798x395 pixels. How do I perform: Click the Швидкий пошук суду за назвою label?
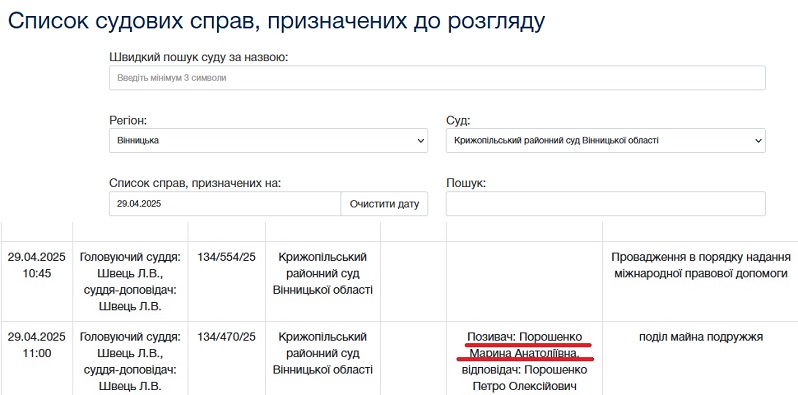(x=199, y=57)
